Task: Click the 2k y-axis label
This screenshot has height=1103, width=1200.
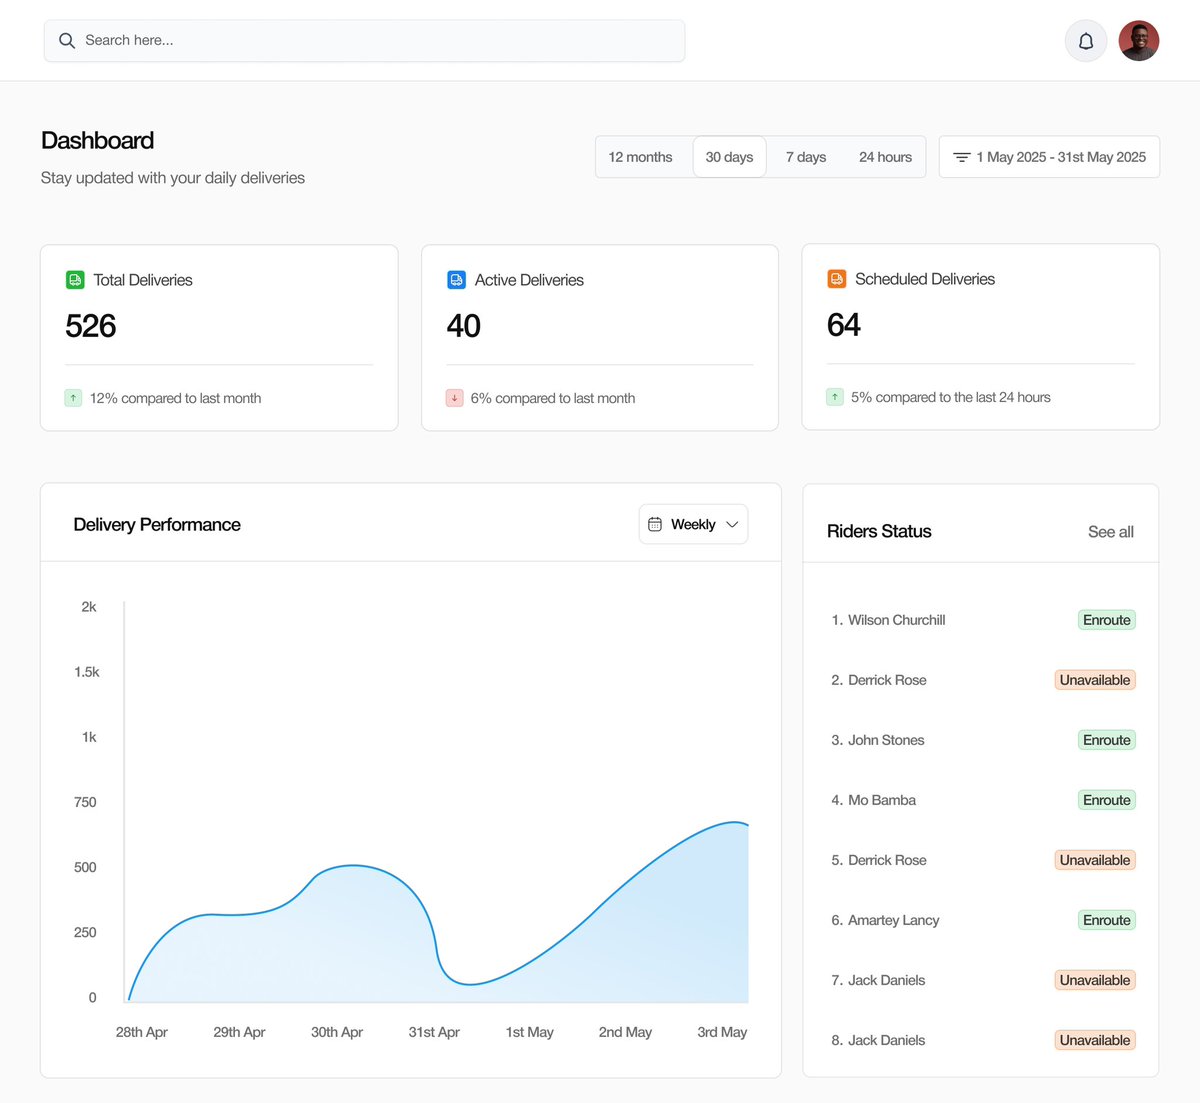Action: click(x=89, y=607)
